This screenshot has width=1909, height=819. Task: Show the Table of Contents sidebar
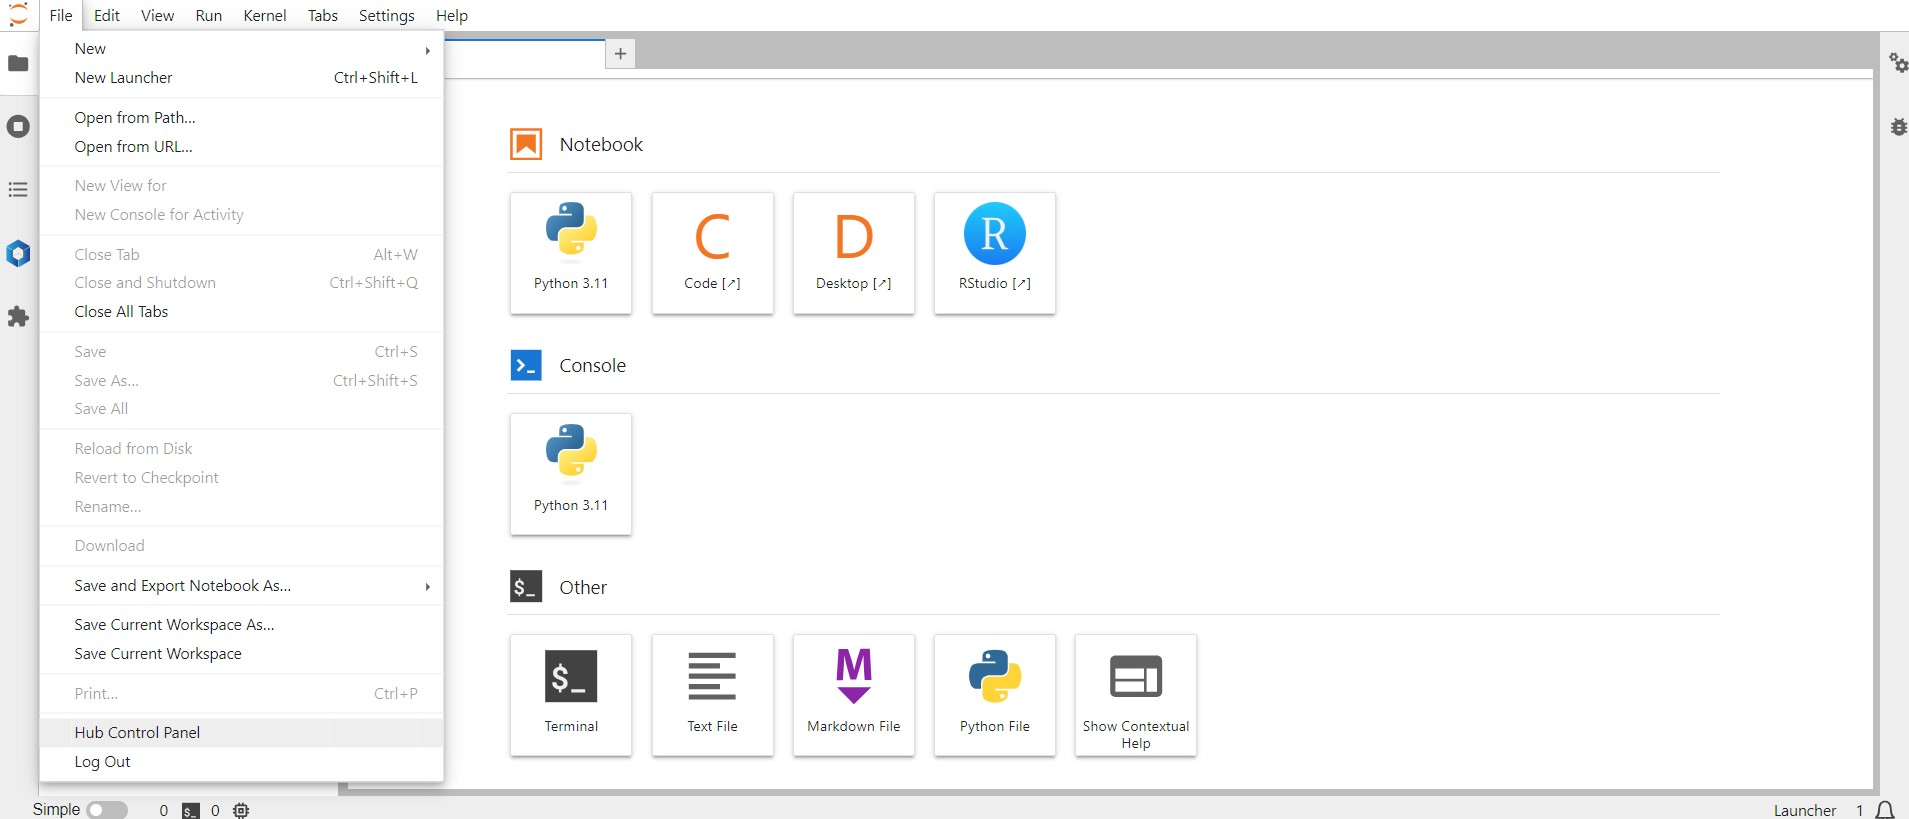[18, 190]
